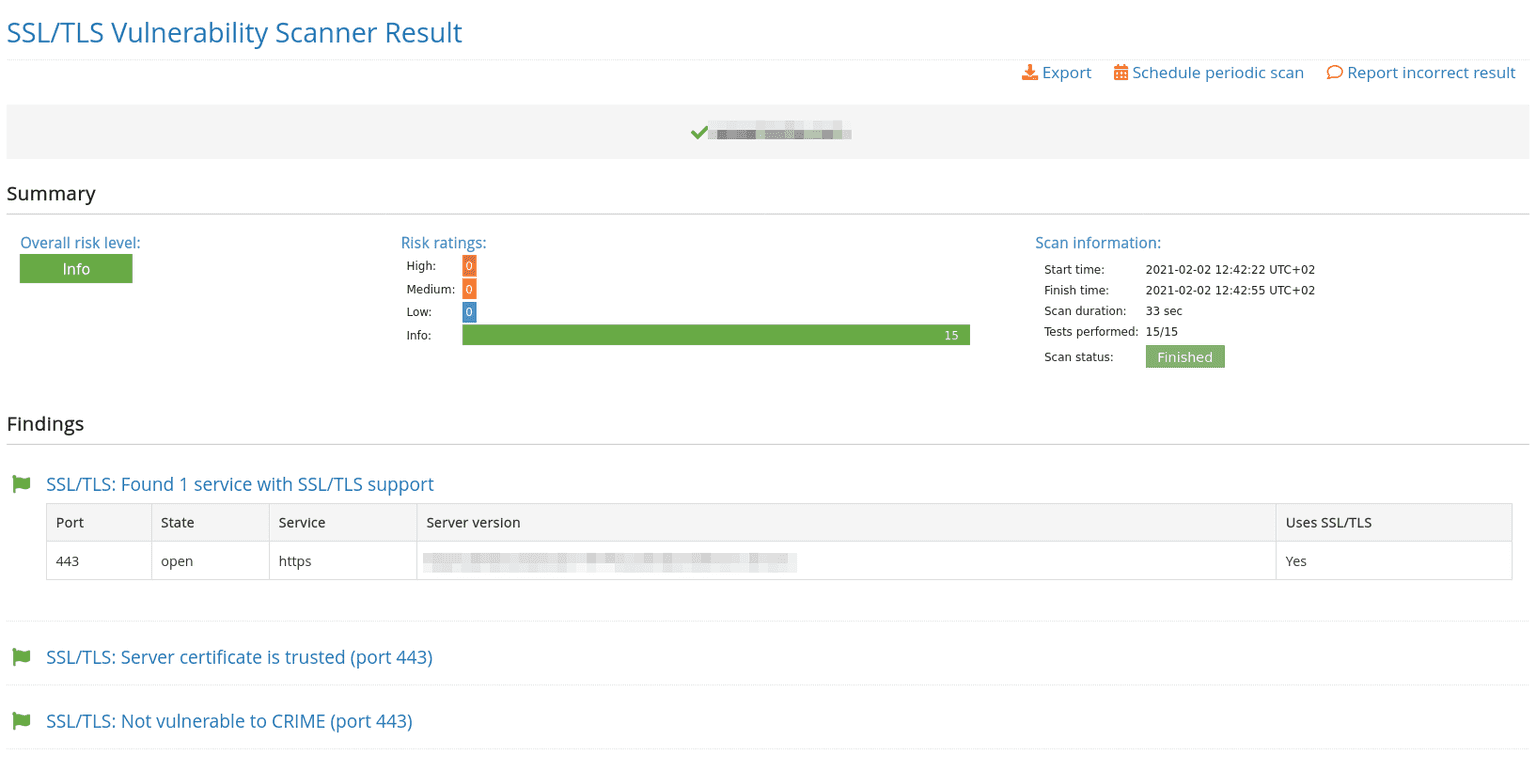Click the calendar icon beside Schedule periodic scan
The width and height of the screenshot is (1536, 758).
click(x=1120, y=72)
